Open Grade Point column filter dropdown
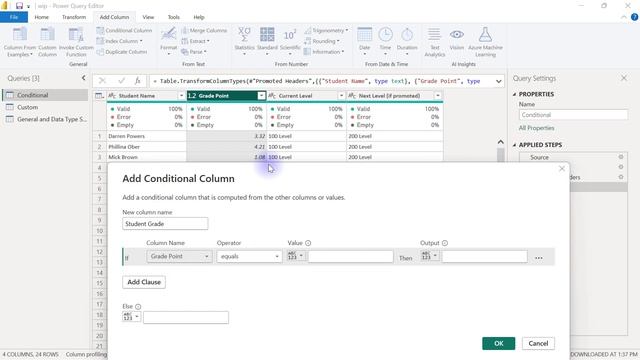The width and height of the screenshot is (640, 360). tap(261, 96)
